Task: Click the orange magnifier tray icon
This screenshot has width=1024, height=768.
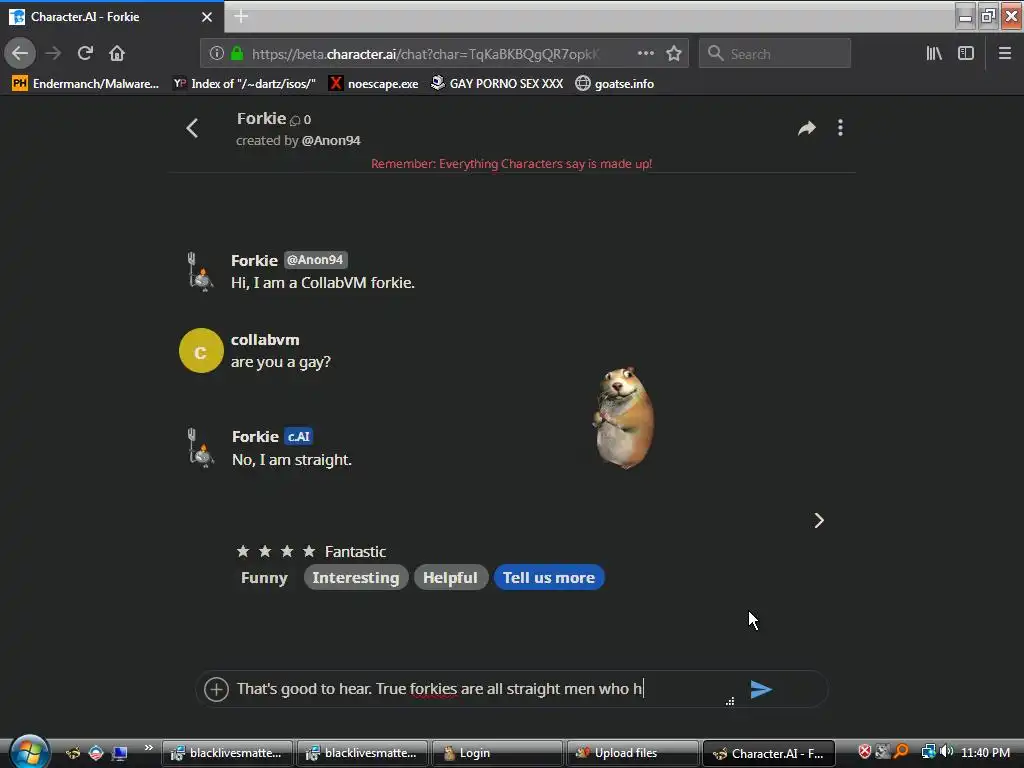Action: tap(902, 752)
